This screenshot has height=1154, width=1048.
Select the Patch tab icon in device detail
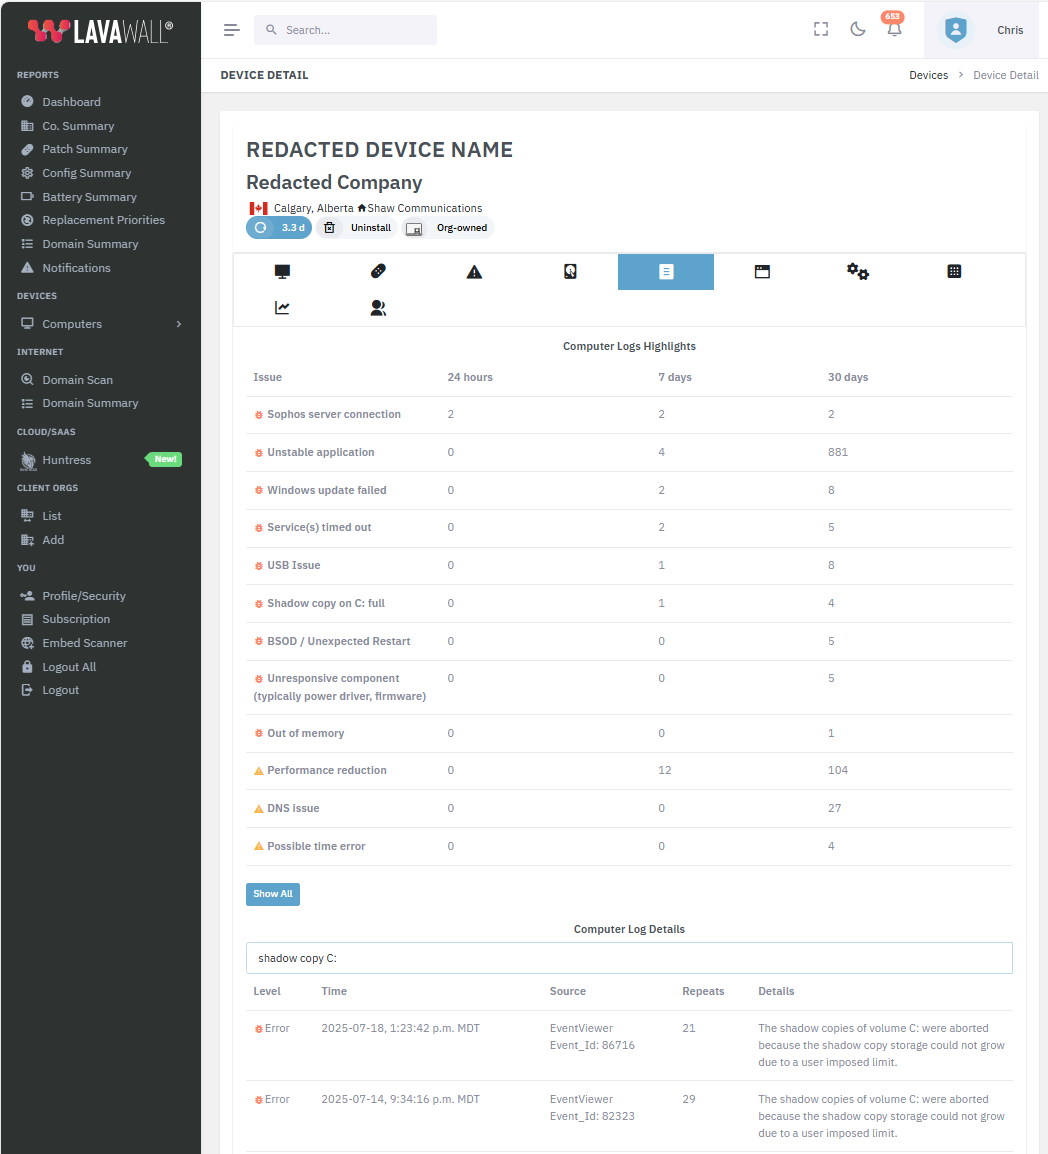click(378, 271)
